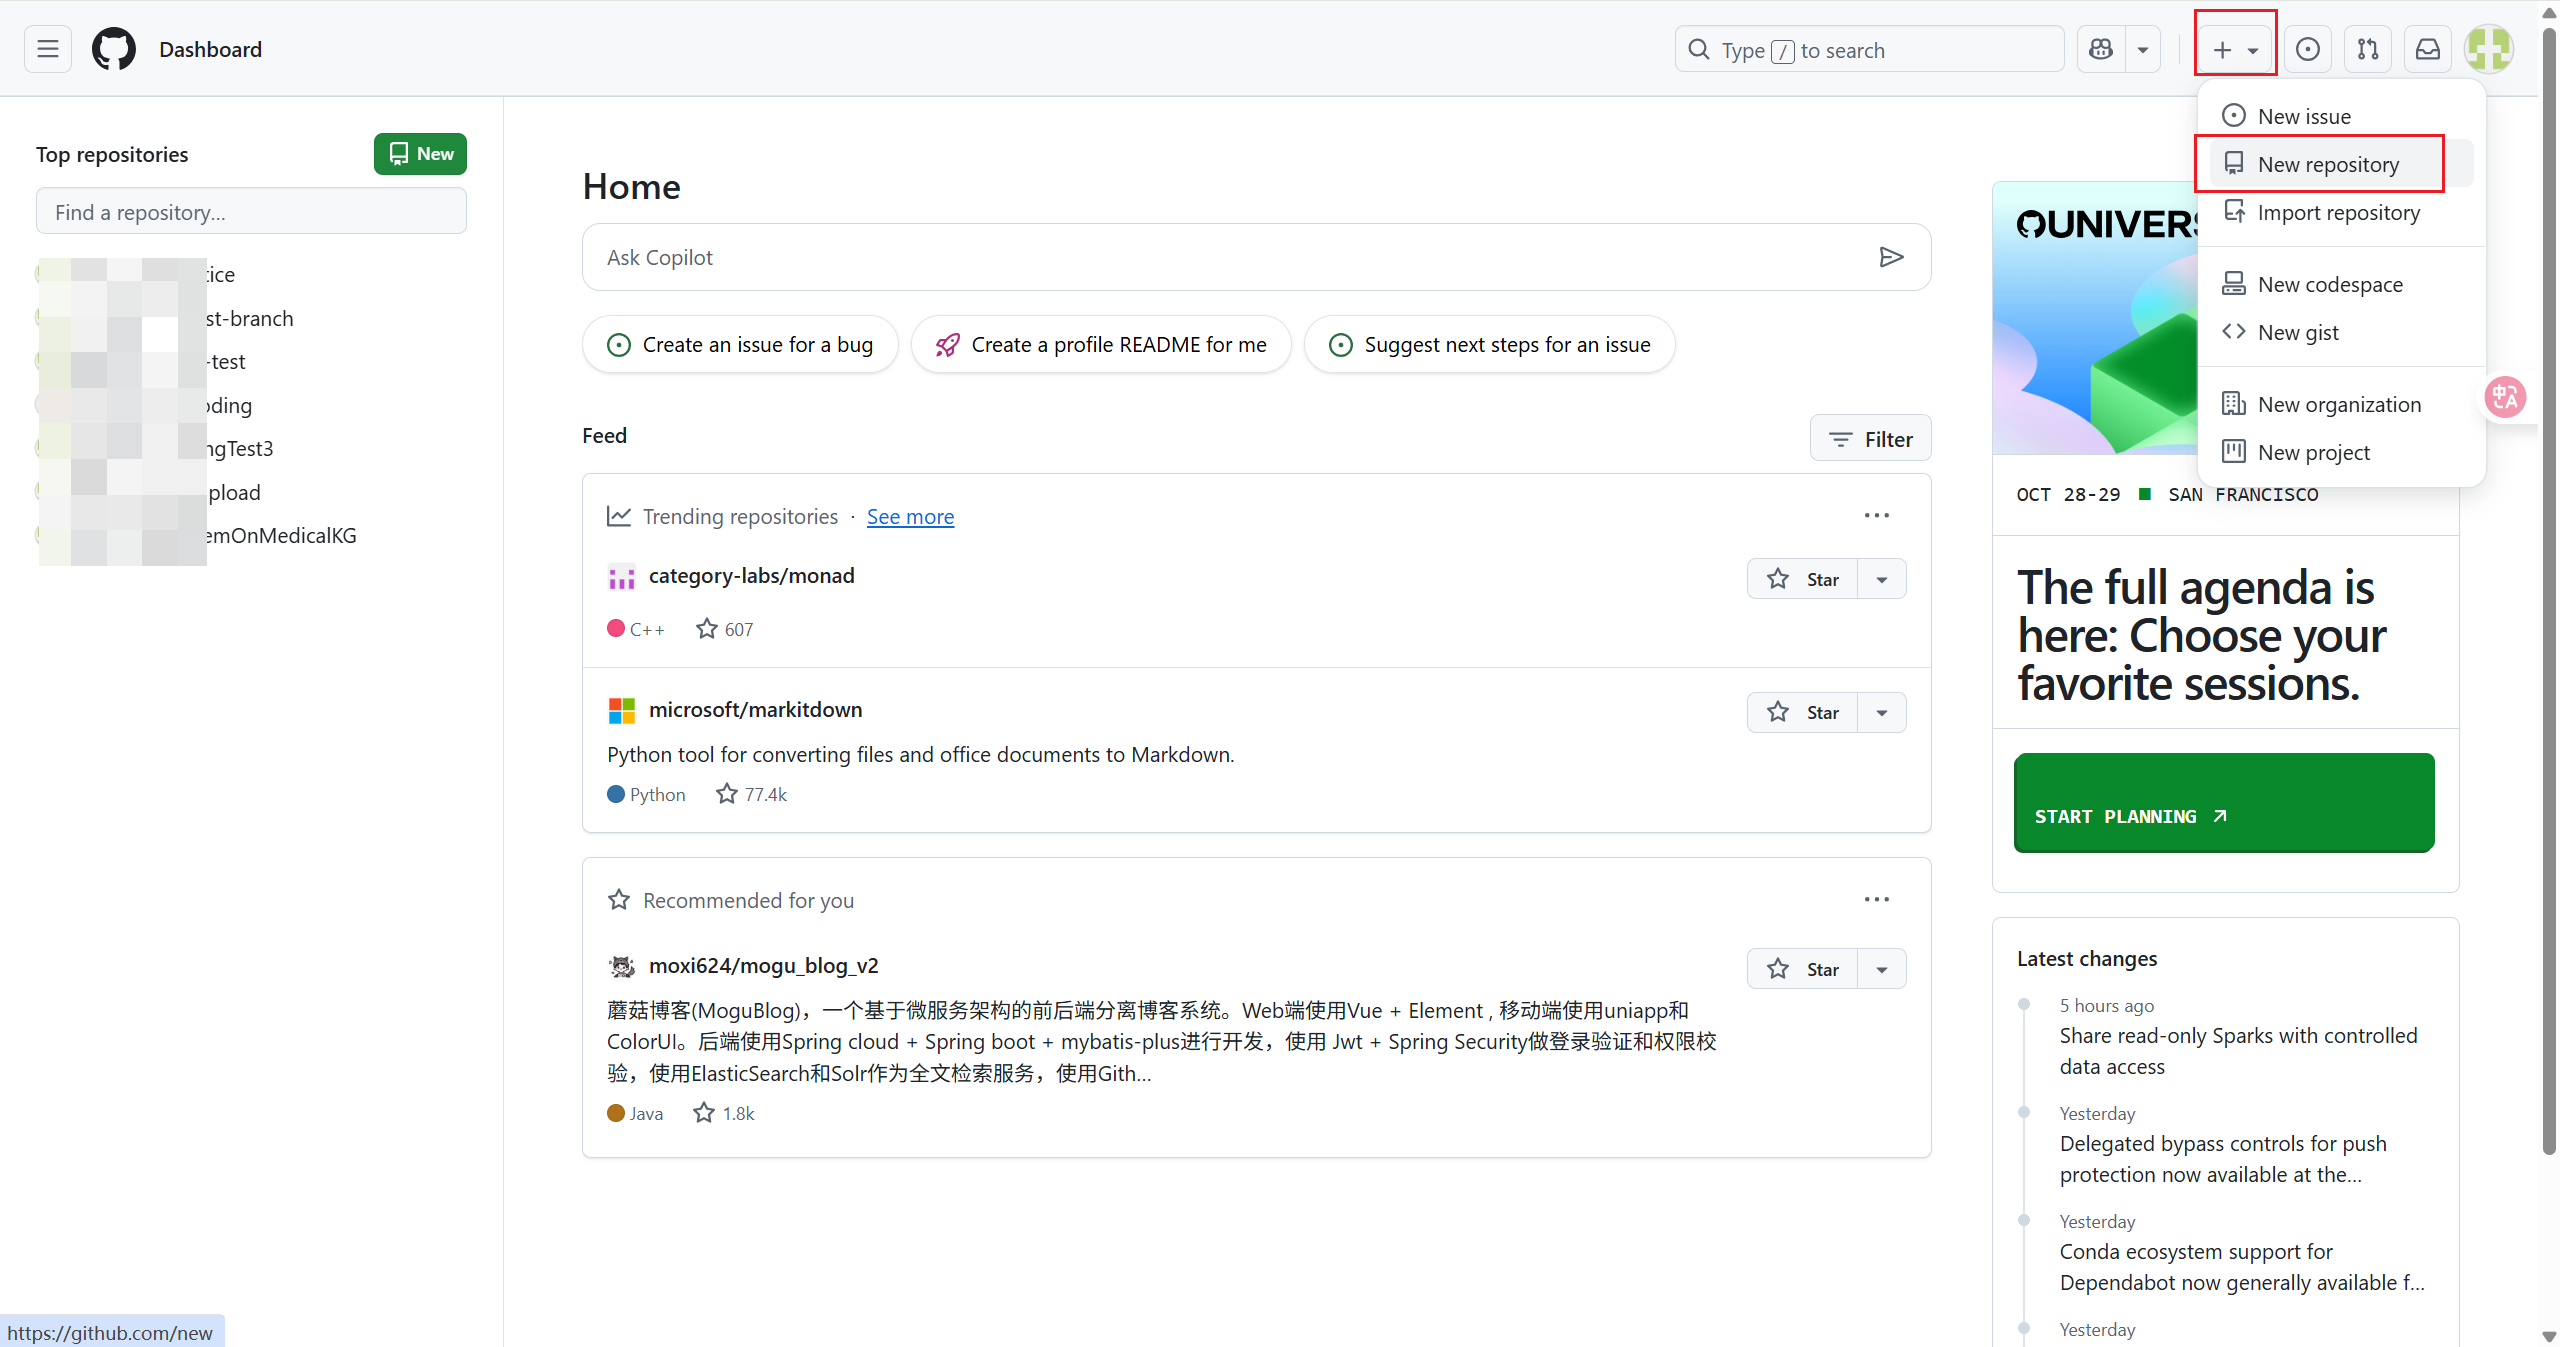
Task: Select New issue from menu
Action: tap(2340, 116)
